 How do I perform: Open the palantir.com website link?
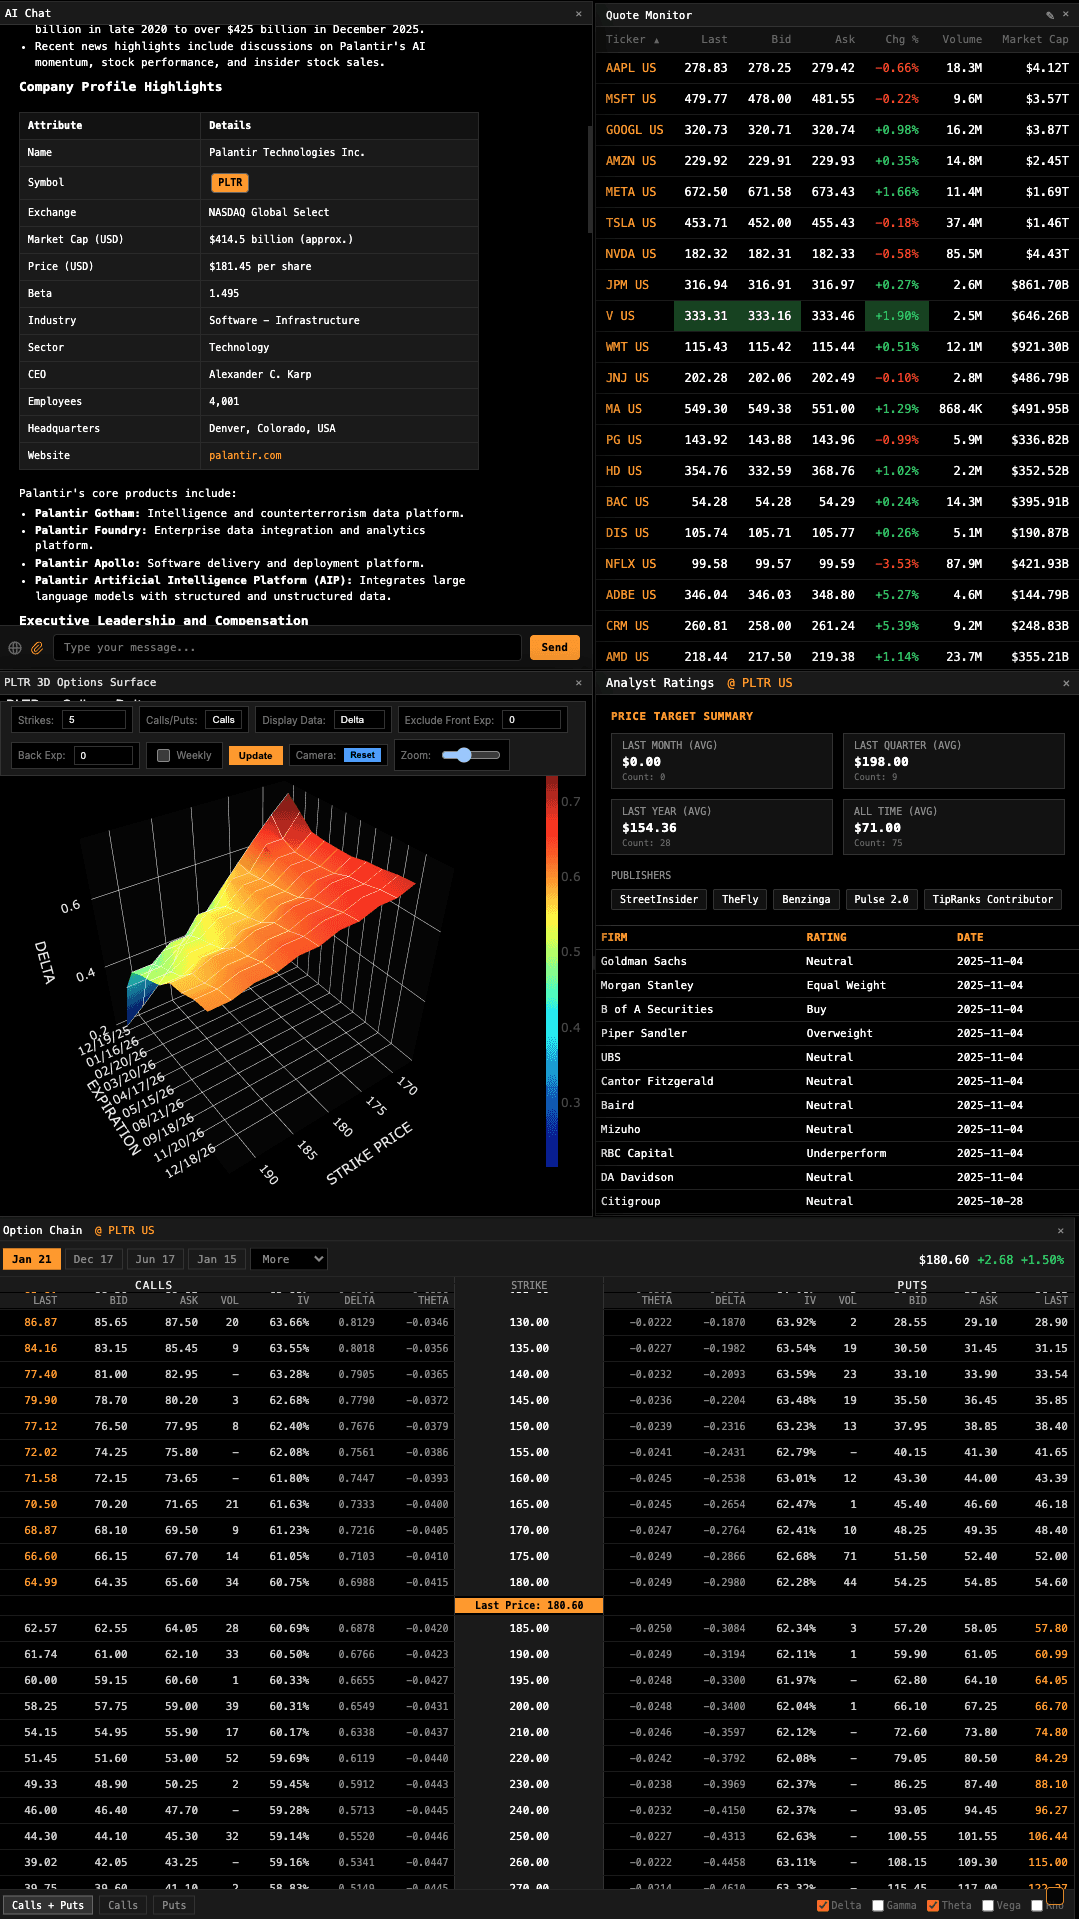point(245,455)
